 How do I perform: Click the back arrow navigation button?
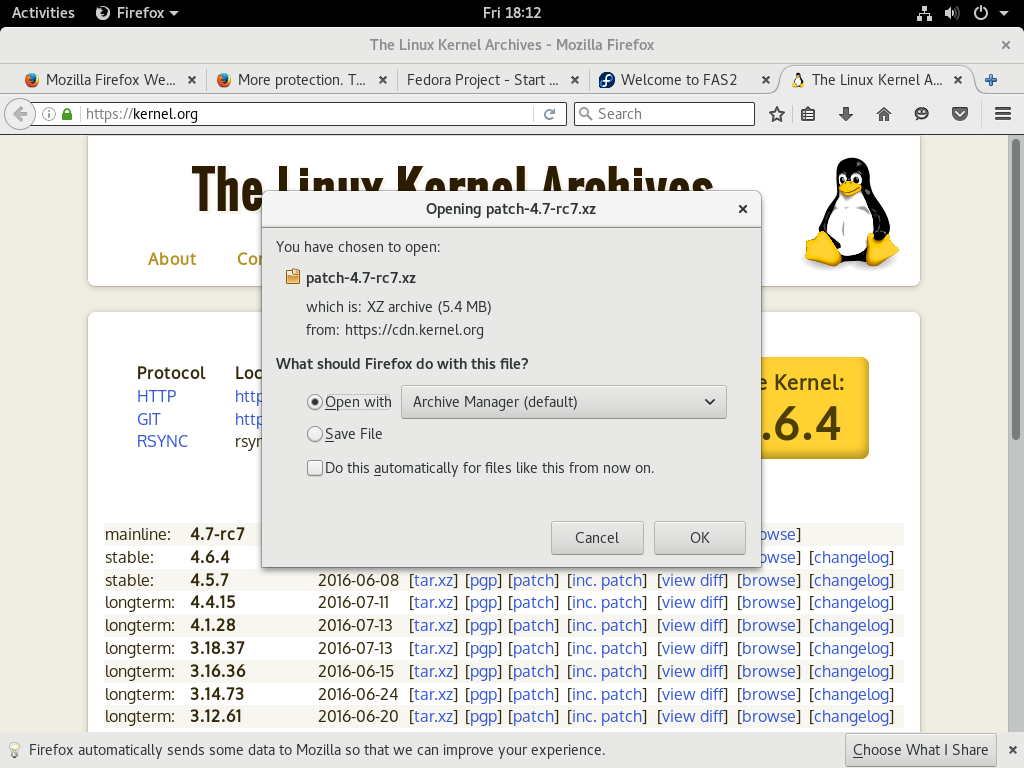[x=20, y=114]
